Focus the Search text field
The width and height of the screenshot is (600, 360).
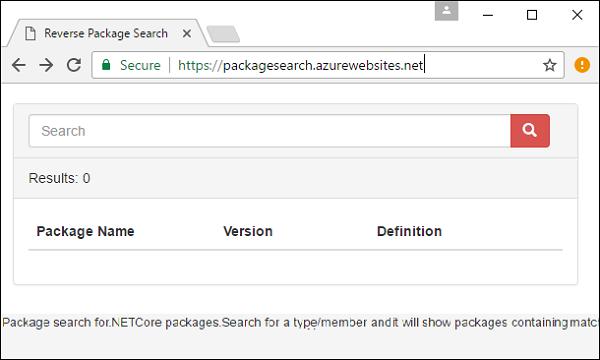pyautogui.click(x=270, y=131)
